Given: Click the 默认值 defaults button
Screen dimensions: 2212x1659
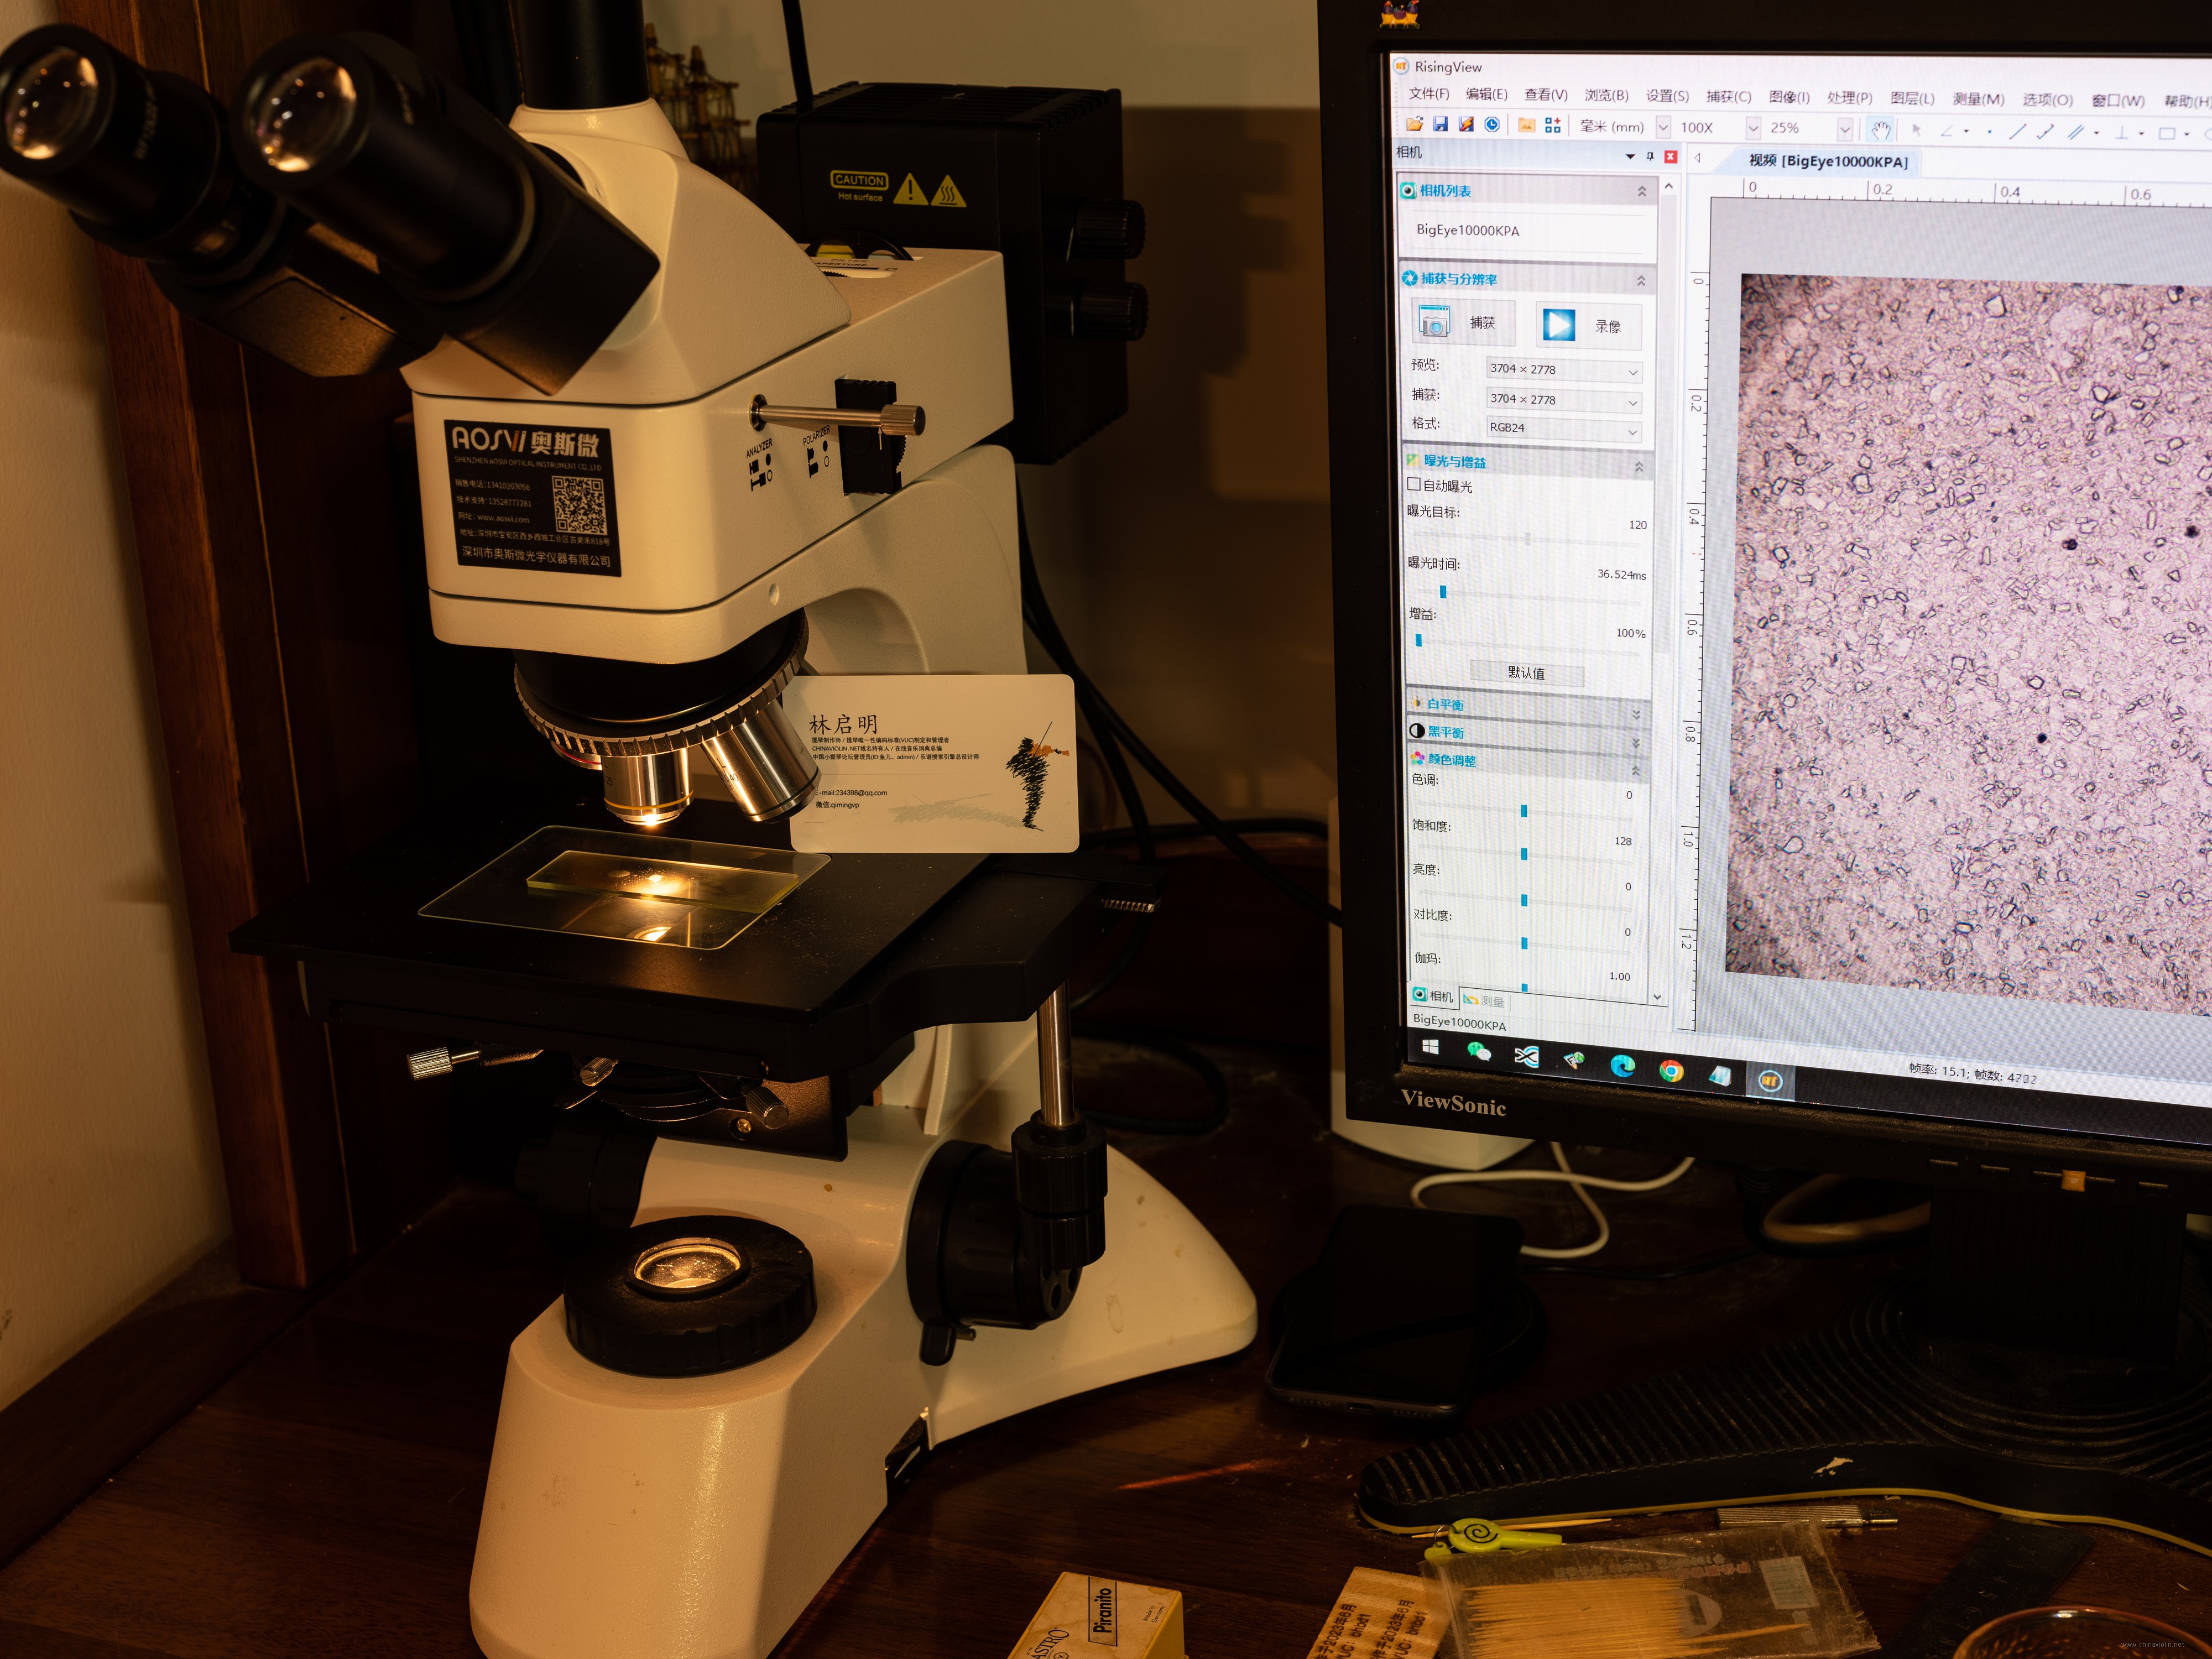Looking at the screenshot, I should click(x=1526, y=673).
